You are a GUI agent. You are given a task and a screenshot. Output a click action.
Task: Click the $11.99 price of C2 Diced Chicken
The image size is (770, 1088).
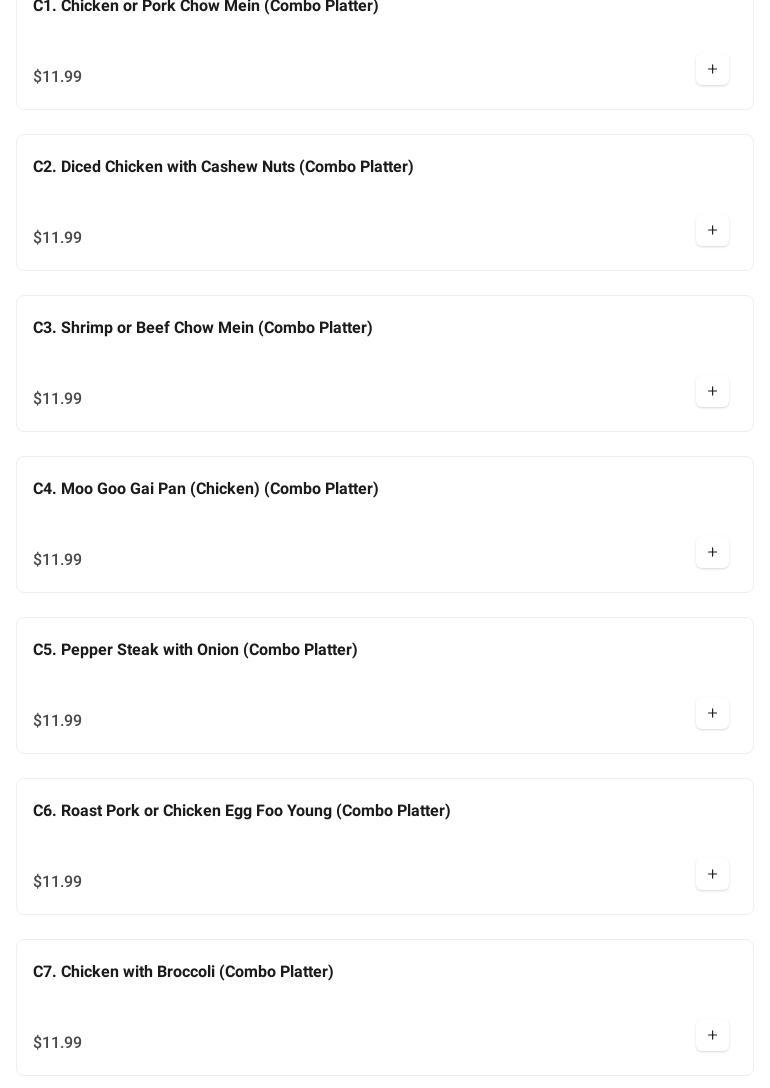[58, 238]
